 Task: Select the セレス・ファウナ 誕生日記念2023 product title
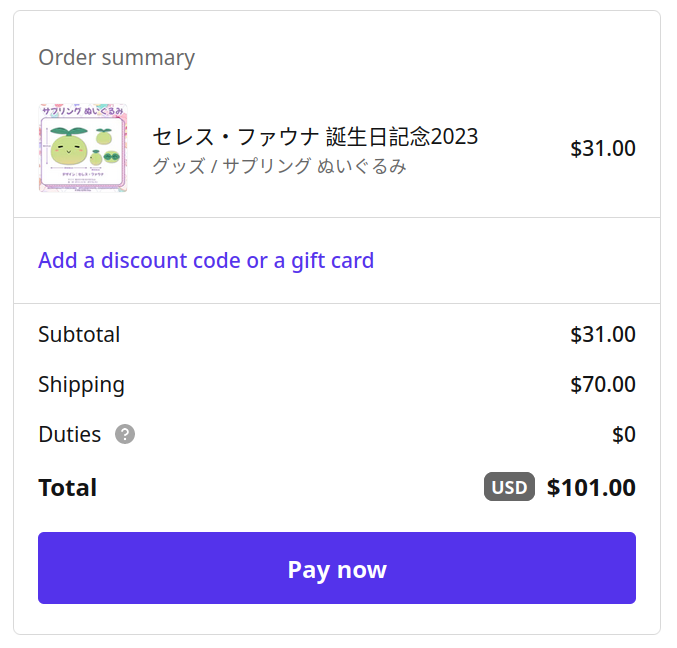315,136
